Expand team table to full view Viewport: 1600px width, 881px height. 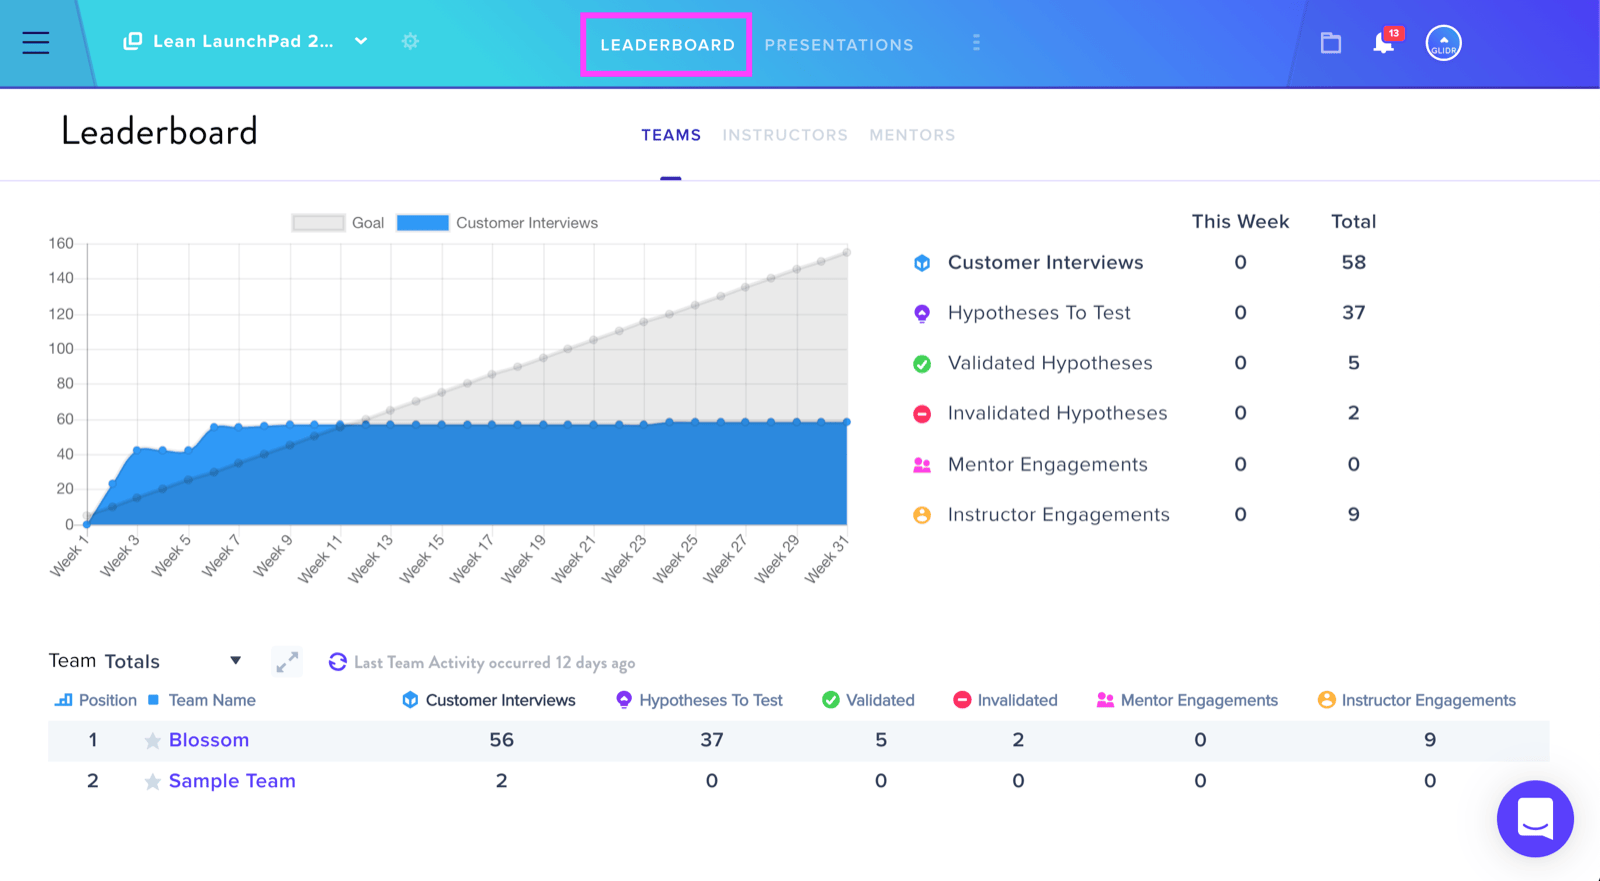(287, 662)
